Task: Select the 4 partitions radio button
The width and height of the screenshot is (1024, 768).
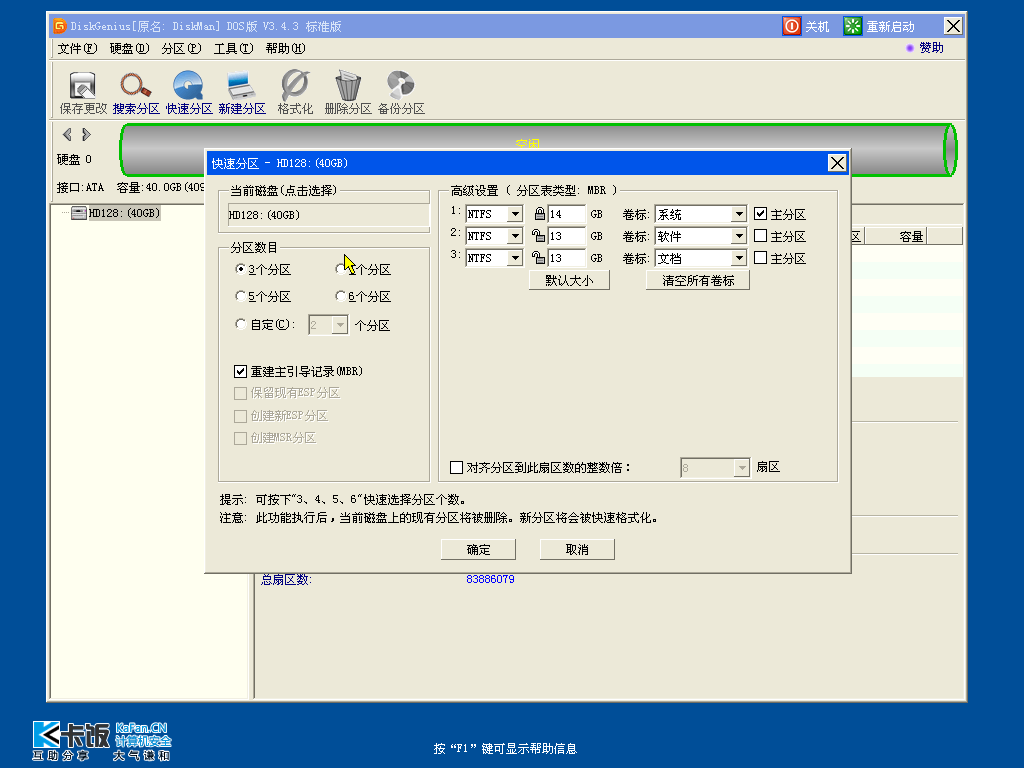Action: click(340, 269)
